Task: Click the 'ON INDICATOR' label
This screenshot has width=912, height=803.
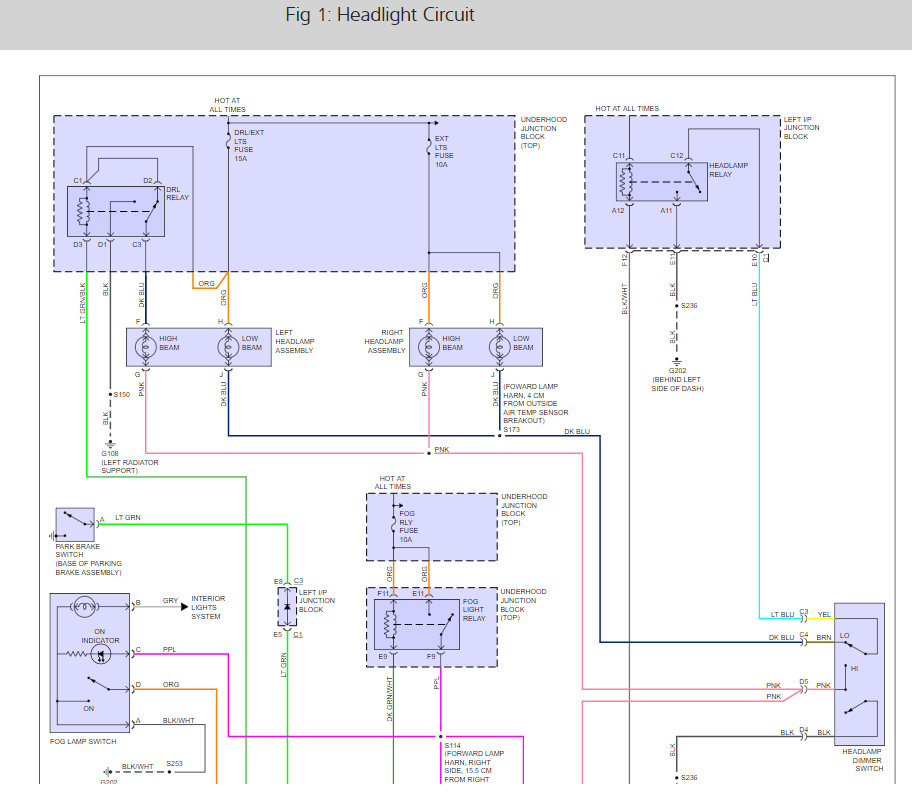Action: 100,636
